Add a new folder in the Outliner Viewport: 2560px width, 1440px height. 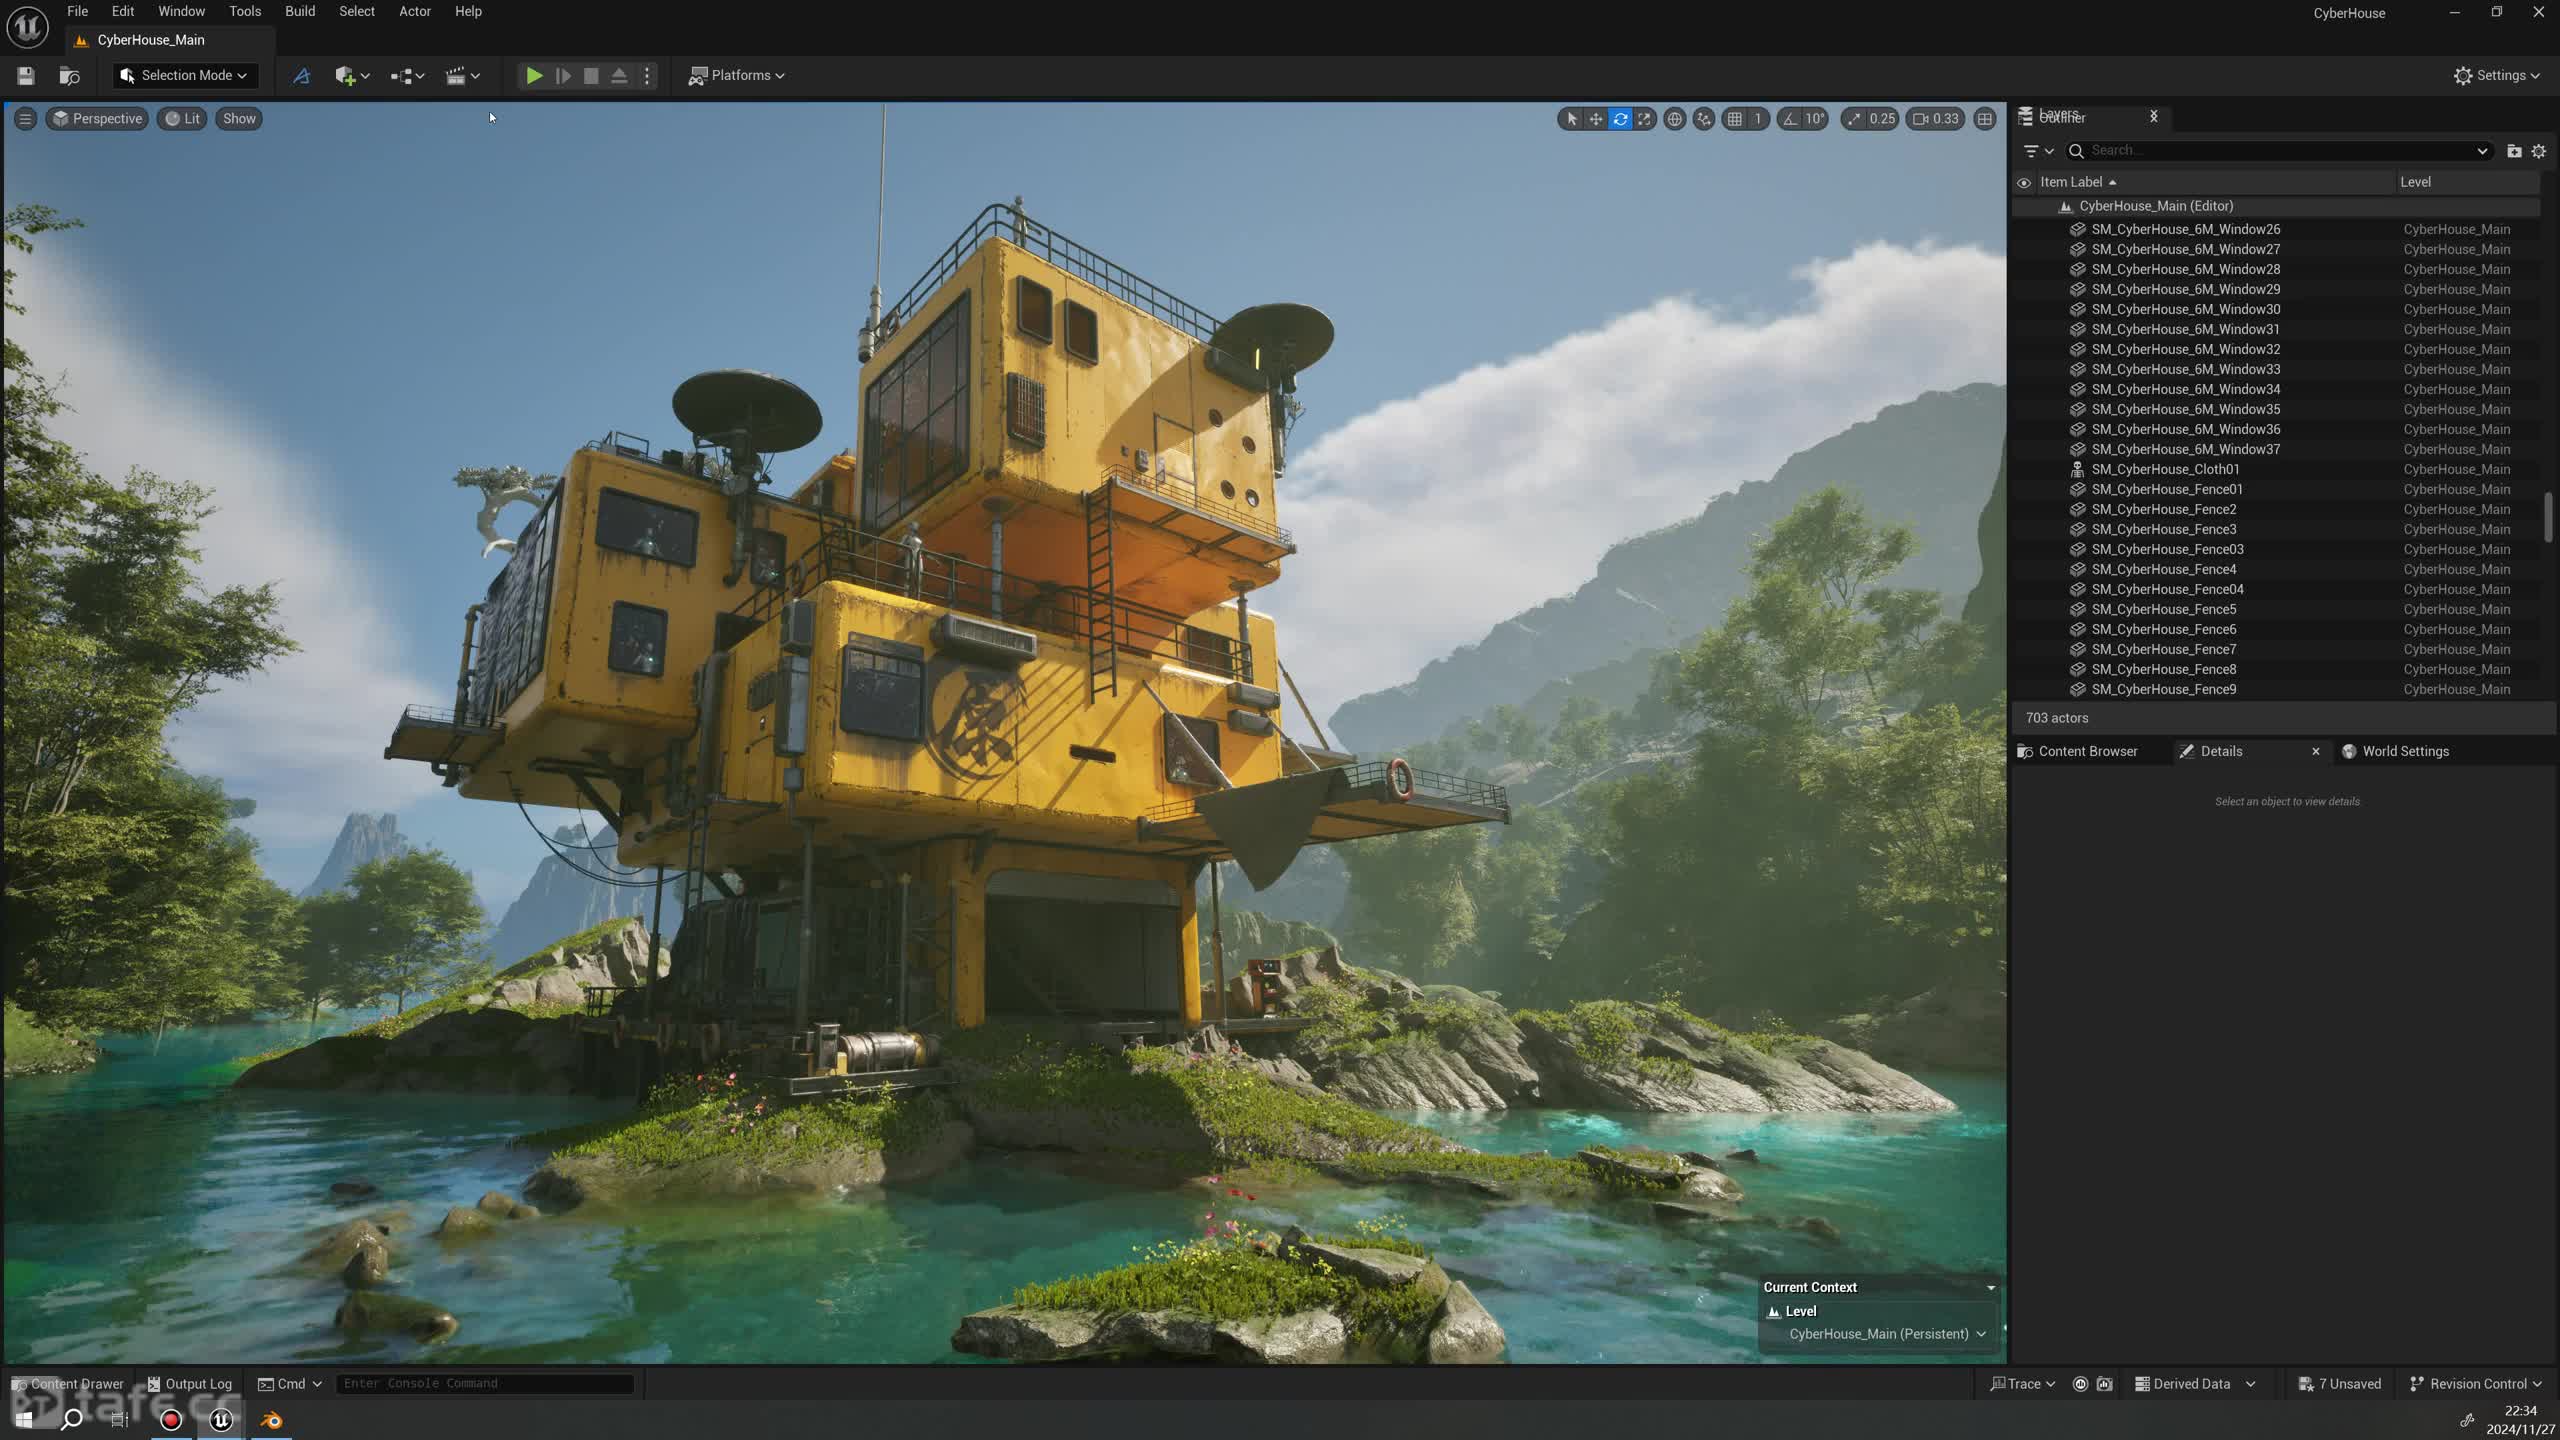click(2514, 151)
